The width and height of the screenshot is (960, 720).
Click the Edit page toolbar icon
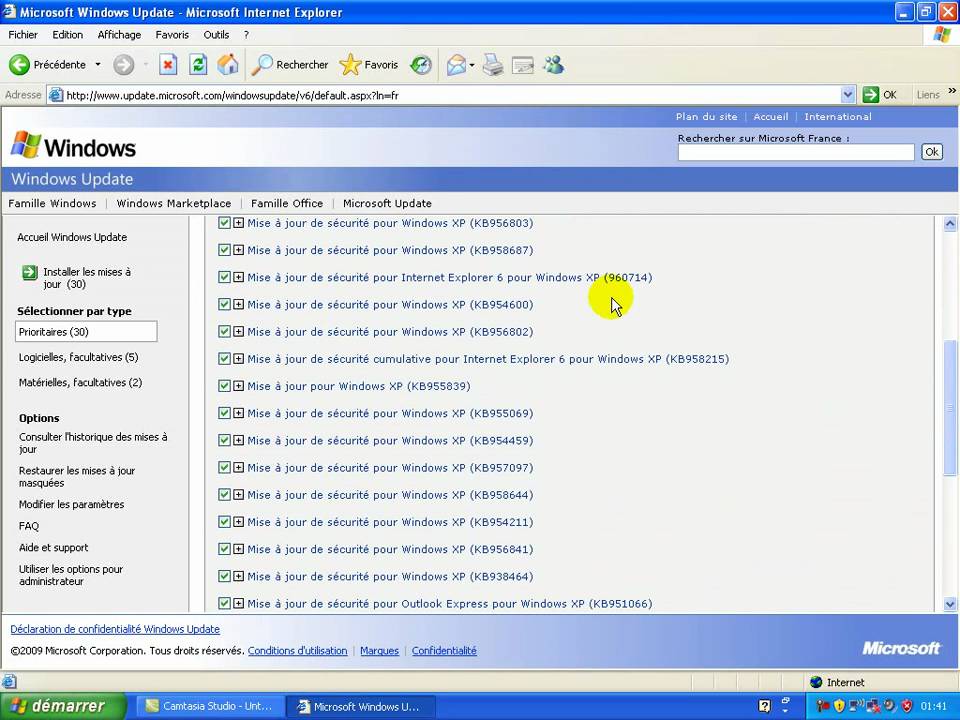(x=523, y=64)
